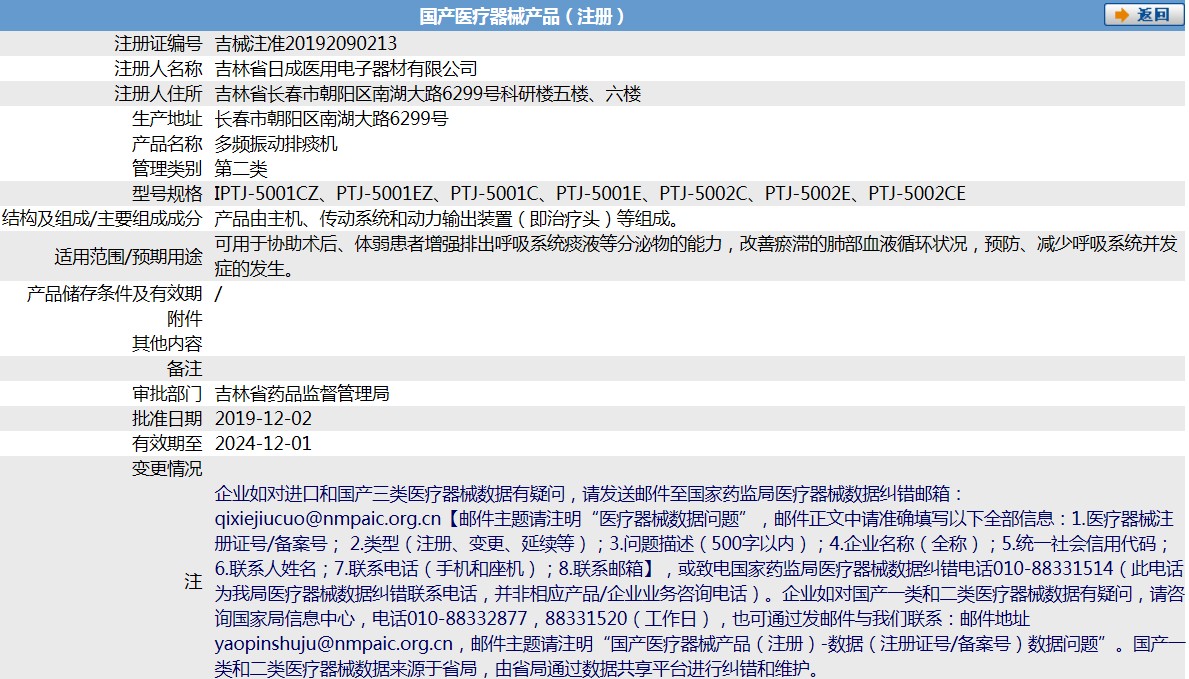Select phone number 010-88331514 in the note
The image size is (1189, 679).
tap(1053, 569)
